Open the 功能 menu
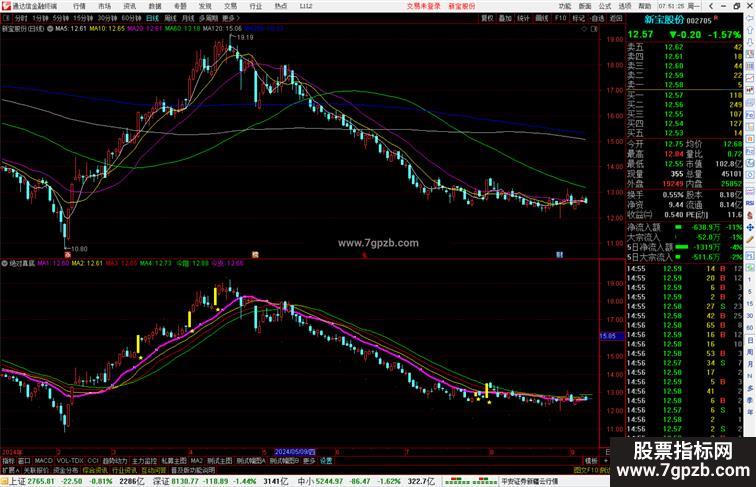 565,6
